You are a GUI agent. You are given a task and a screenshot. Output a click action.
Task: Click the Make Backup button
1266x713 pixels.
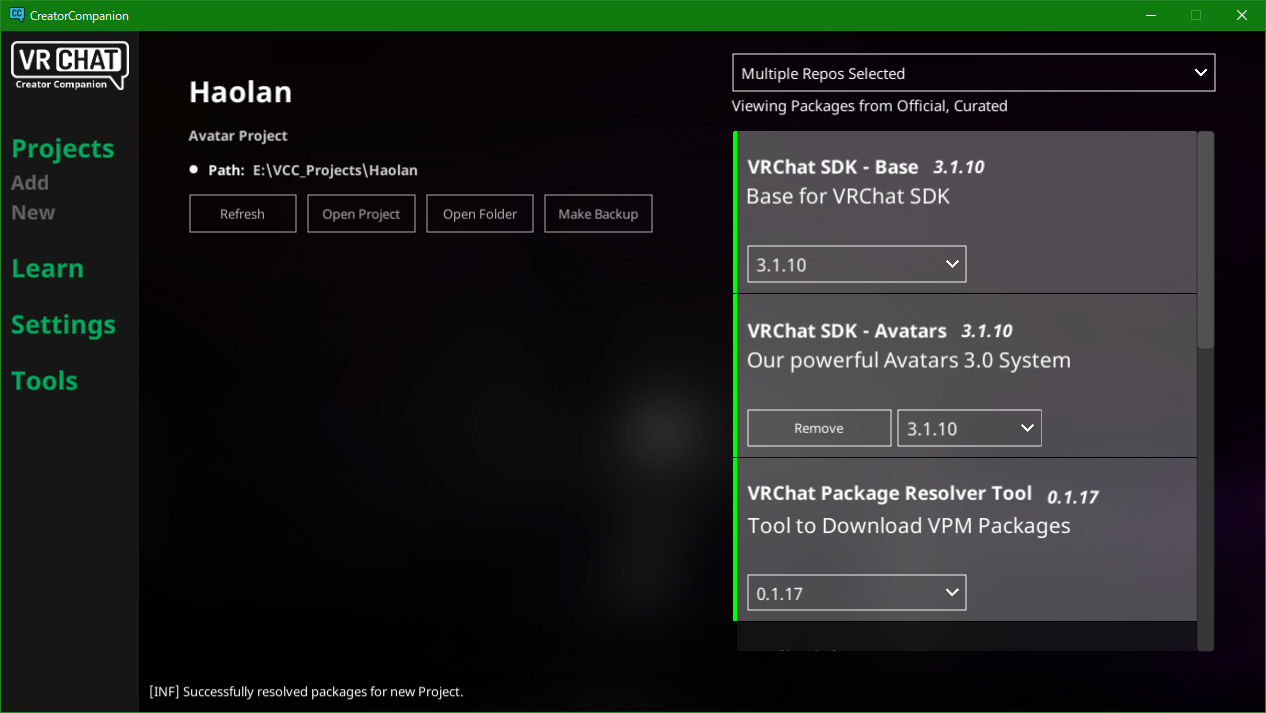pyautogui.click(x=598, y=214)
